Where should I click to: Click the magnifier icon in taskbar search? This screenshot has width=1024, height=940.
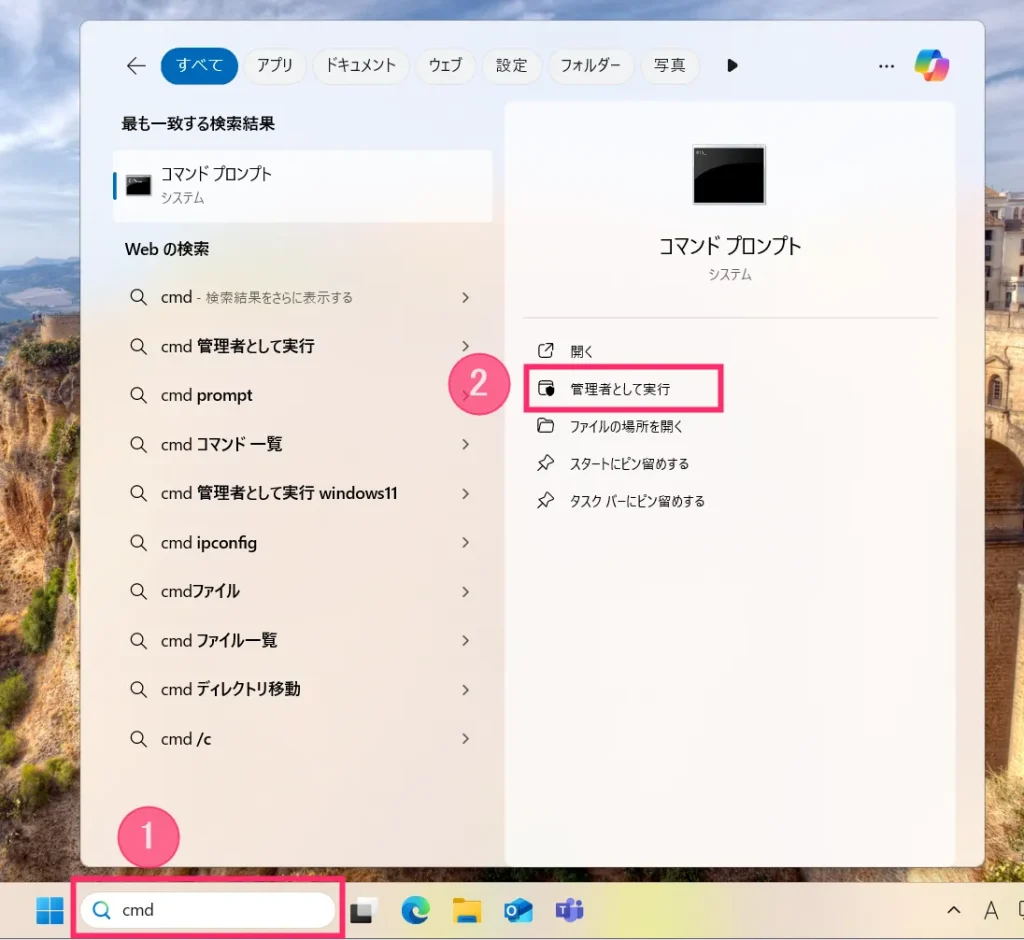(101, 910)
